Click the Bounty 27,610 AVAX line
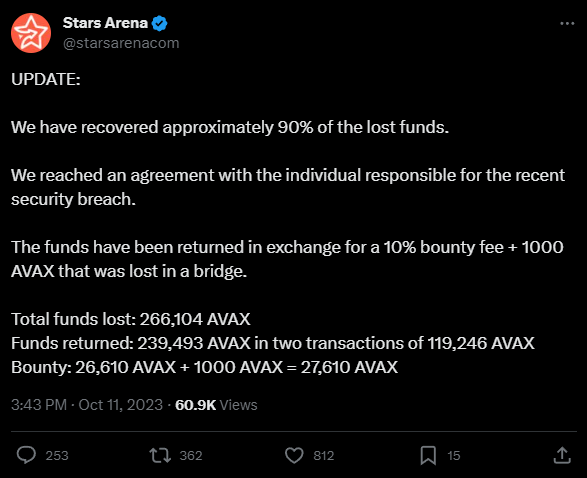The height and width of the screenshot is (478, 587). tap(204, 367)
